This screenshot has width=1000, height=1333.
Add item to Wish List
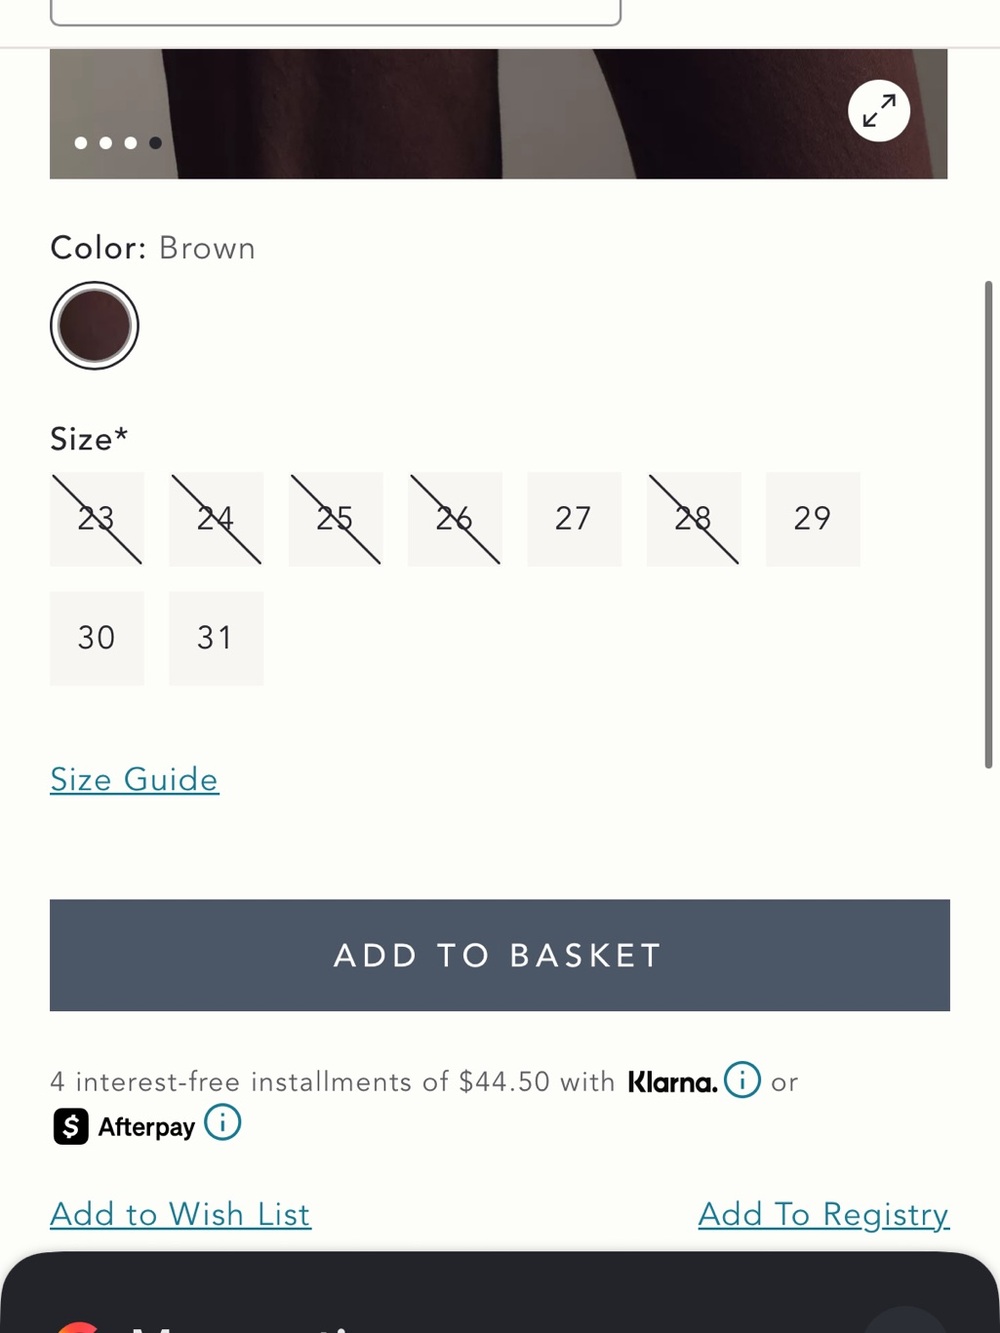click(180, 1214)
